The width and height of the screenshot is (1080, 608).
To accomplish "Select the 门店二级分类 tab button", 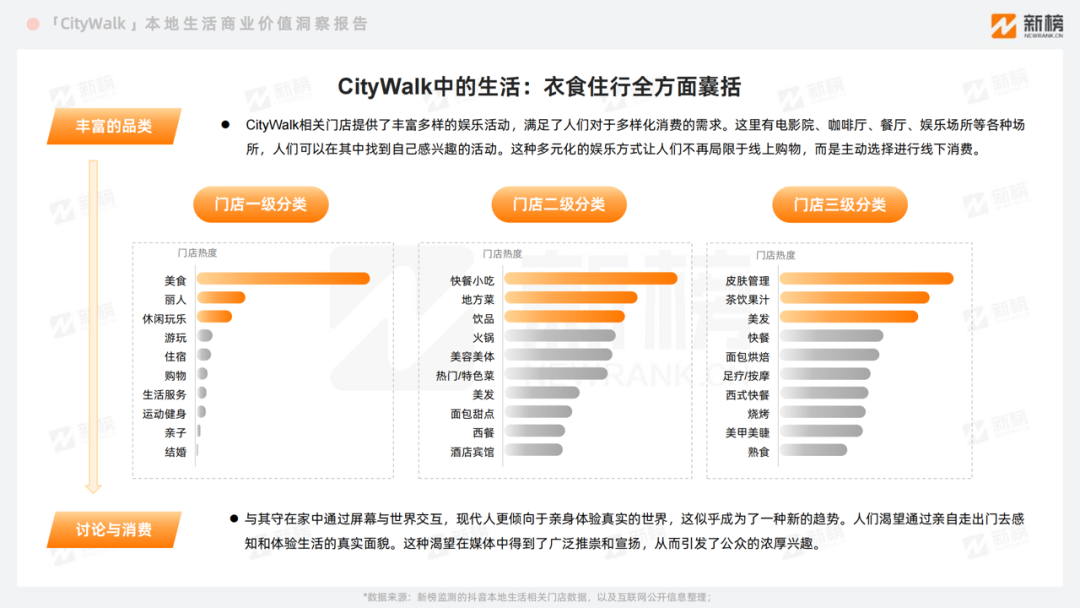I will click(558, 204).
